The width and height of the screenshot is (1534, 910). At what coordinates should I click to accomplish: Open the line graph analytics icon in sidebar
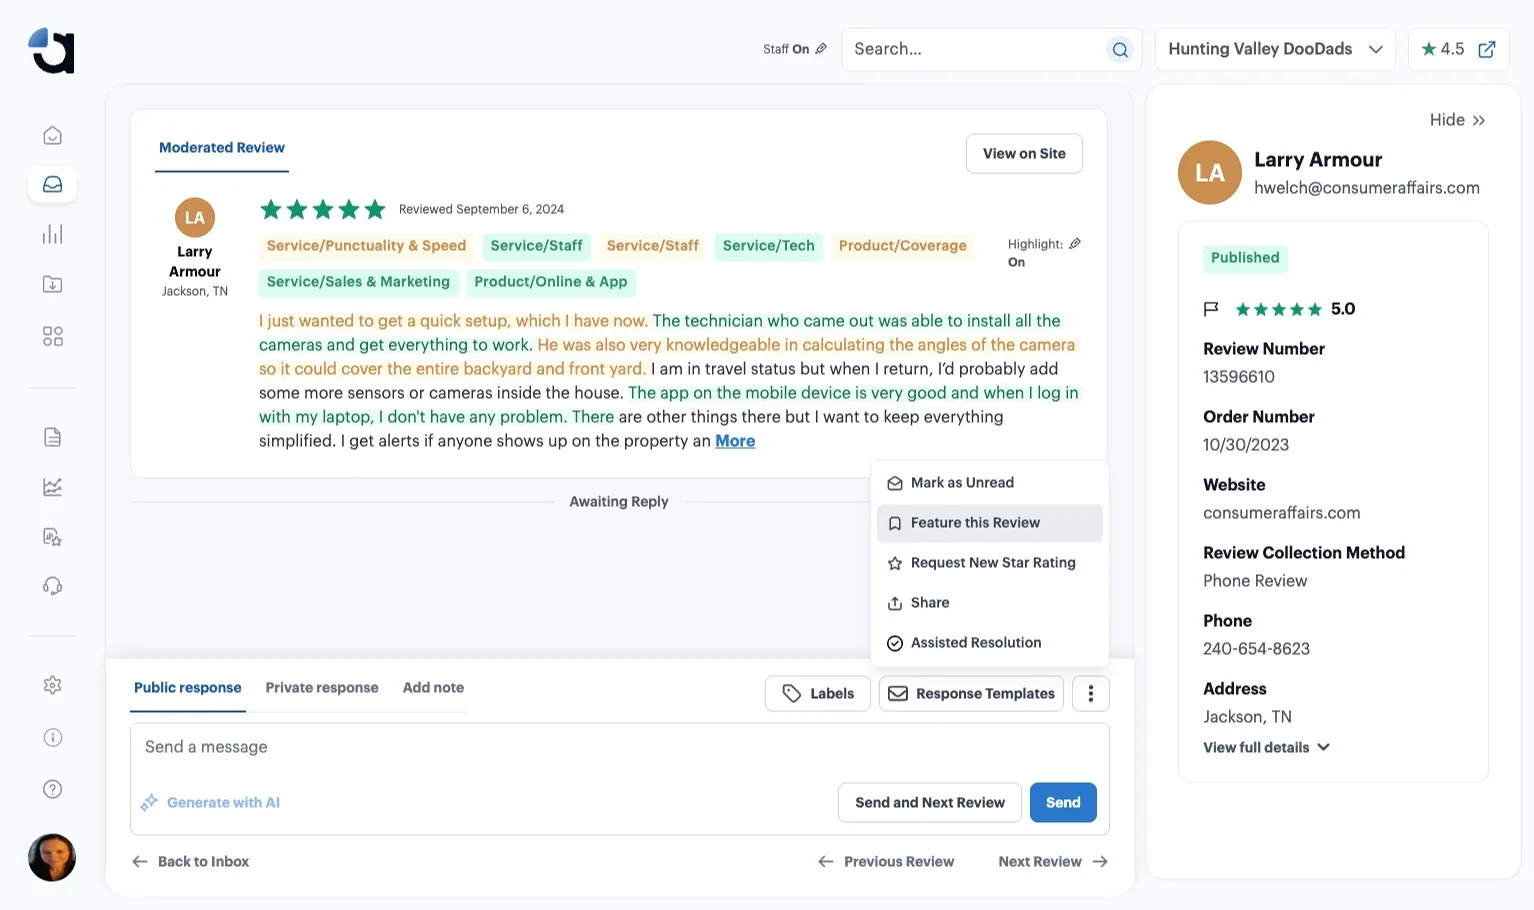[53, 487]
